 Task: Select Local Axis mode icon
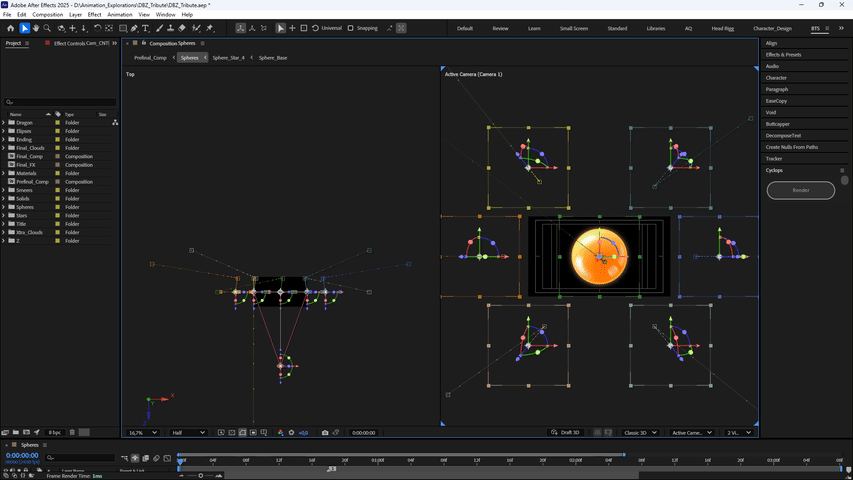point(240,28)
